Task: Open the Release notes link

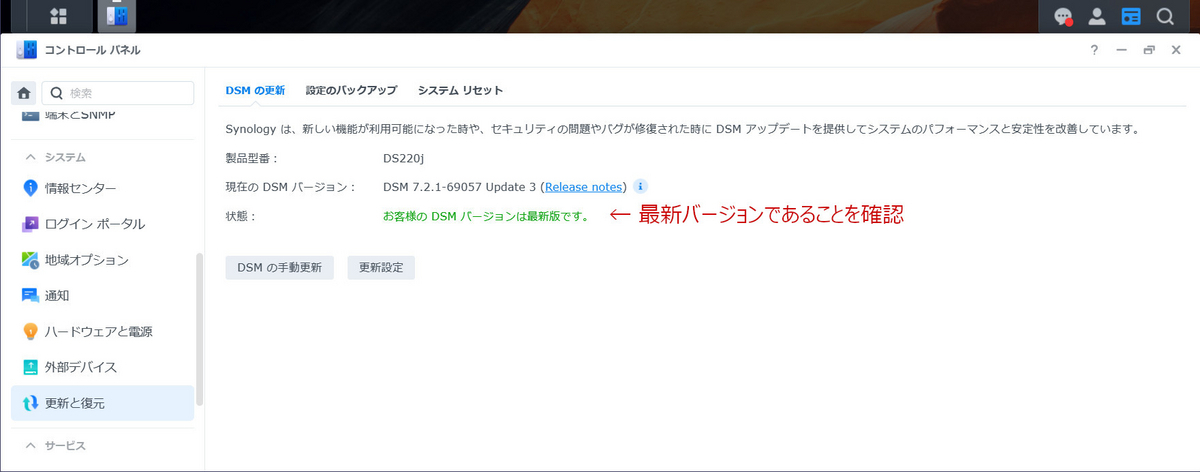Action: click(584, 187)
